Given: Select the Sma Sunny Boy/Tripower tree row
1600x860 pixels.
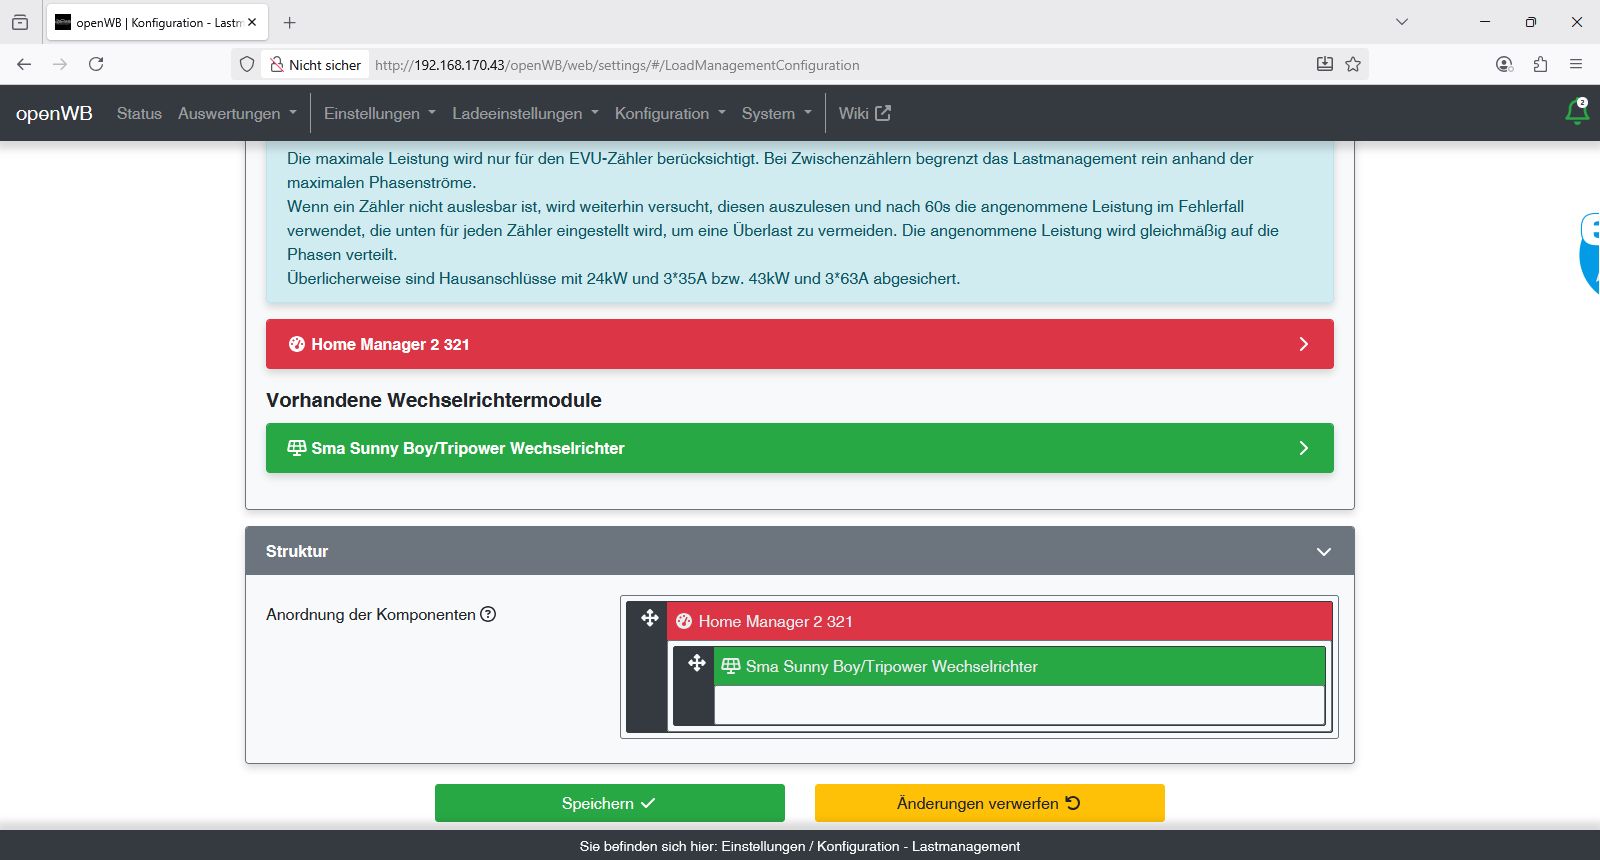Looking at the screenshot, I should click(1019, 666).
